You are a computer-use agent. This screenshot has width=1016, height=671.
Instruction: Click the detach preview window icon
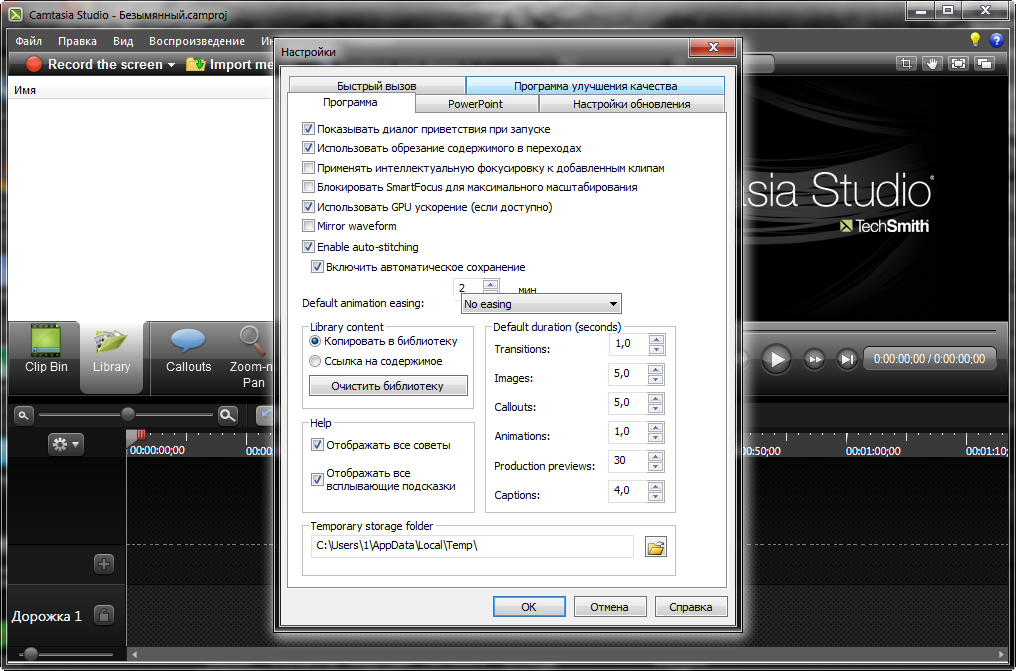984,63
